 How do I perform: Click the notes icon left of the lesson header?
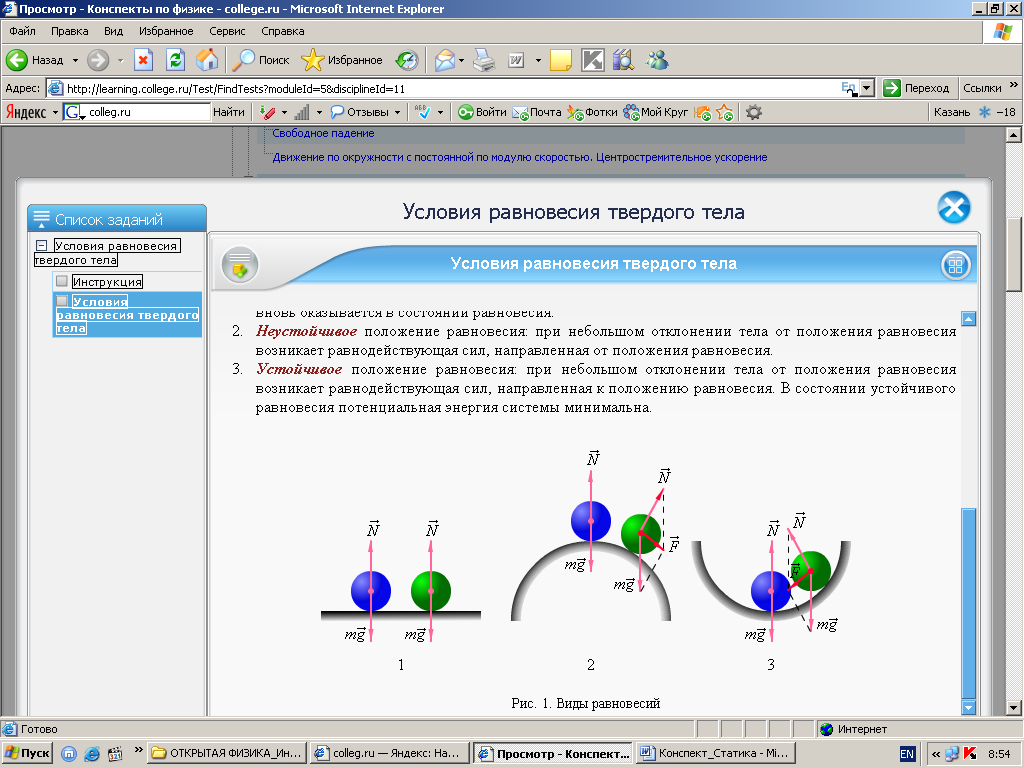240,265
